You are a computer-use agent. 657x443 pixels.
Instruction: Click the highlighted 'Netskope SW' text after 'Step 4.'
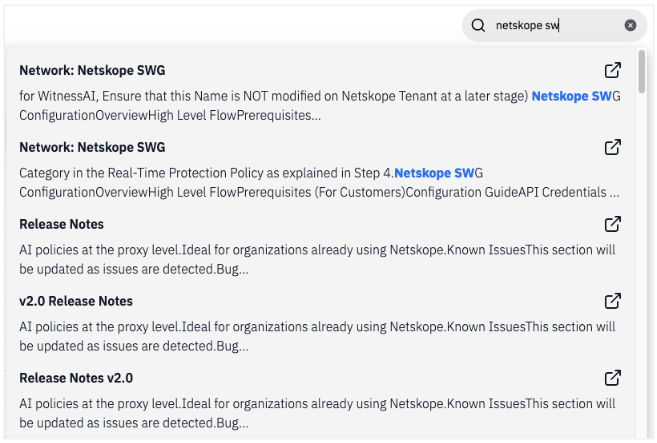tap(433, 174)
